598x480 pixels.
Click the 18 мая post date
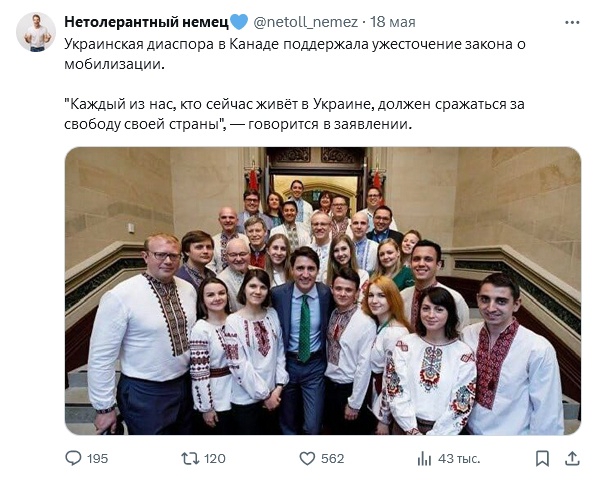(393, 22)
